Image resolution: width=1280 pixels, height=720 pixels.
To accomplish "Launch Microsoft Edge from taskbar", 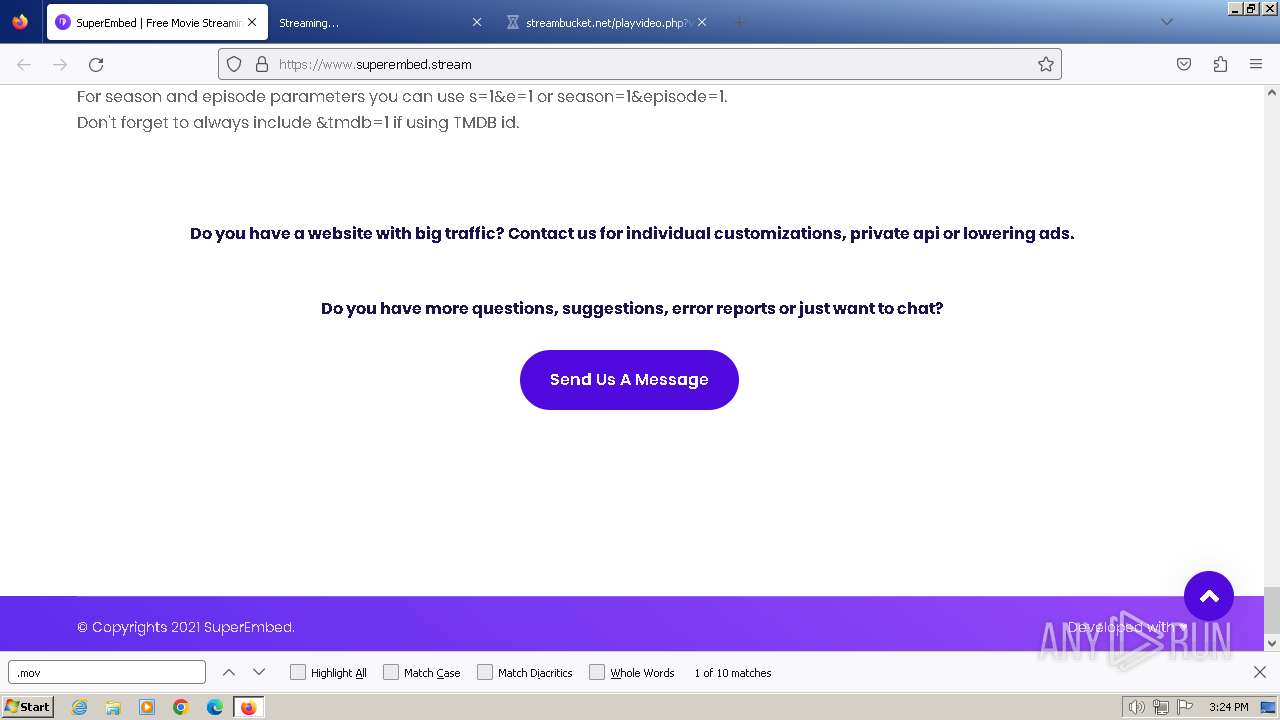I will [215, 707].
